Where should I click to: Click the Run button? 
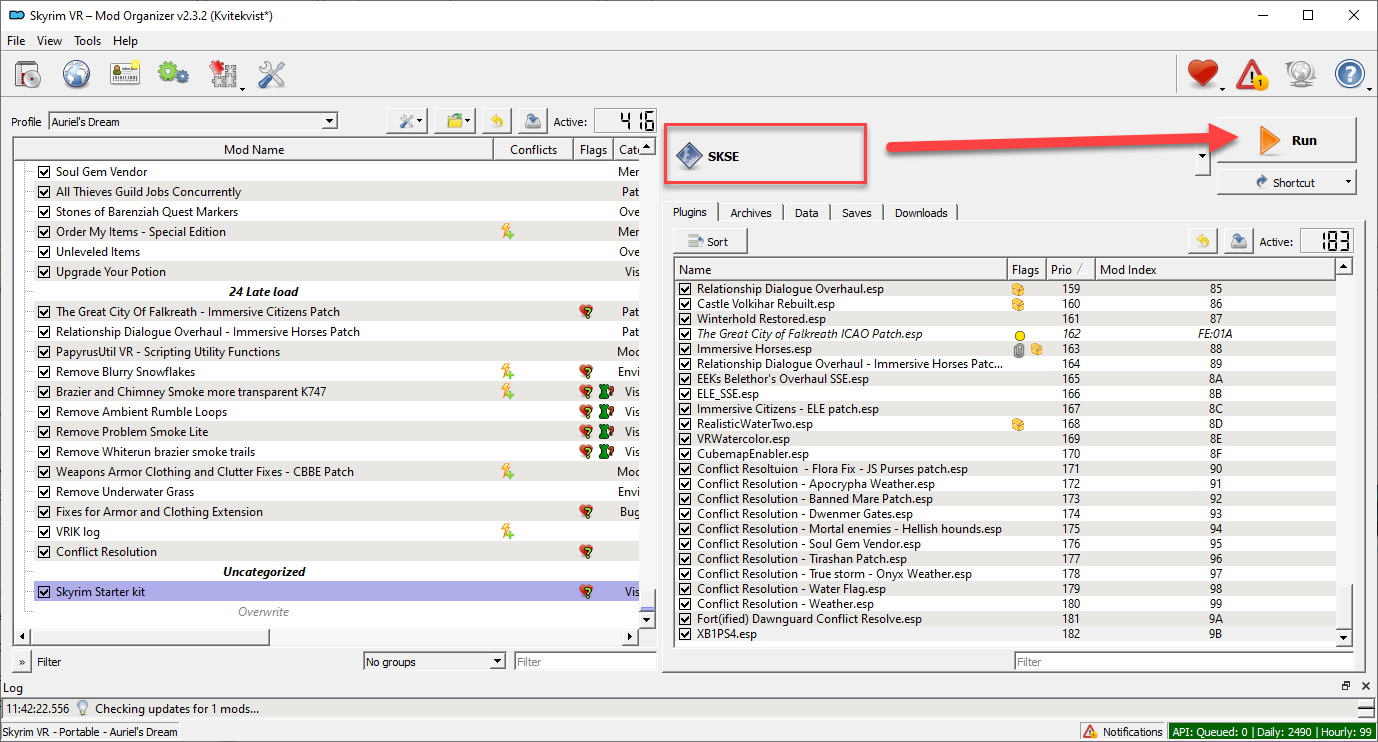(x=1287, y=140)
